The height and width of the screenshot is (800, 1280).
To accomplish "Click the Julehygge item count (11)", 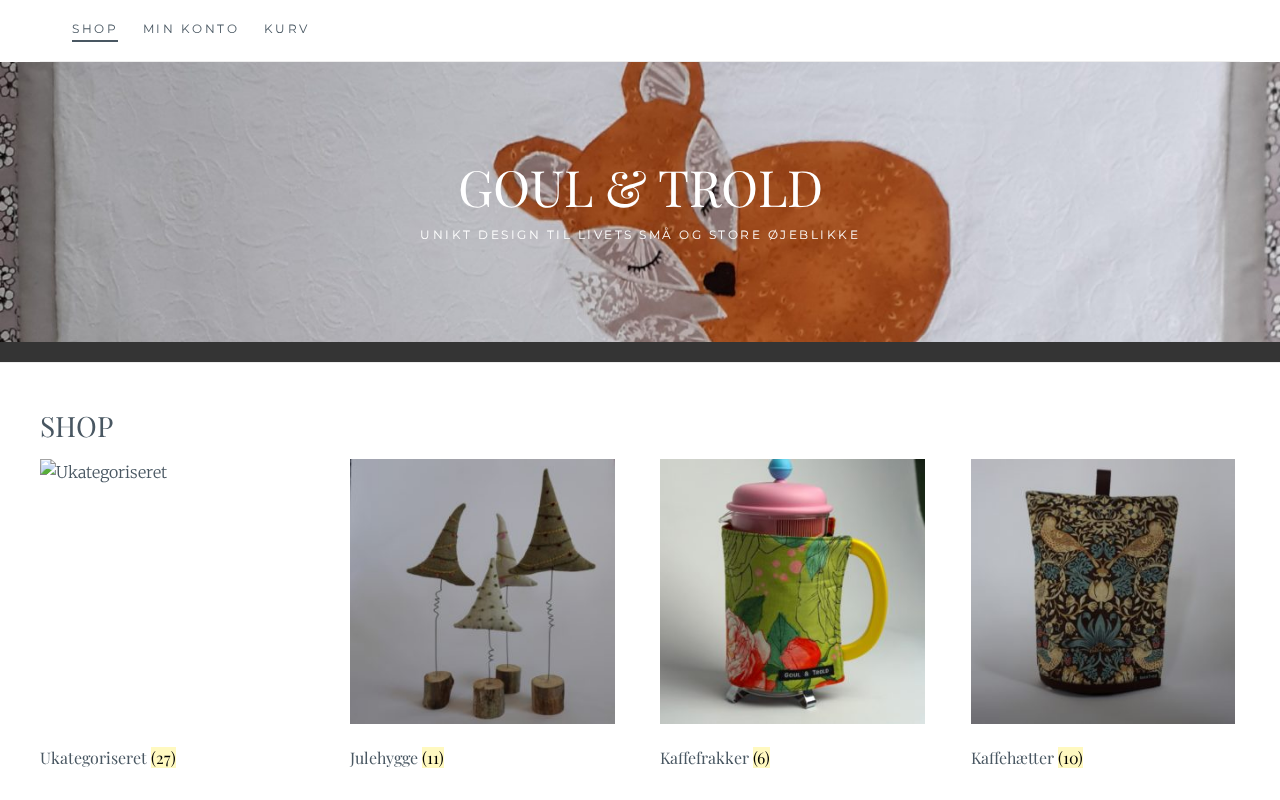I will click(433, 758).
